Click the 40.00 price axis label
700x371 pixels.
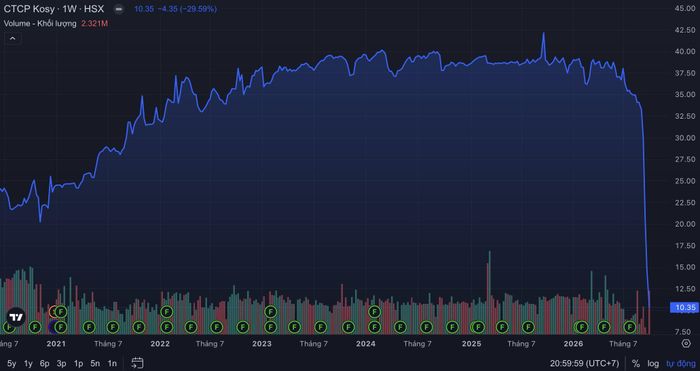(685, 51)
